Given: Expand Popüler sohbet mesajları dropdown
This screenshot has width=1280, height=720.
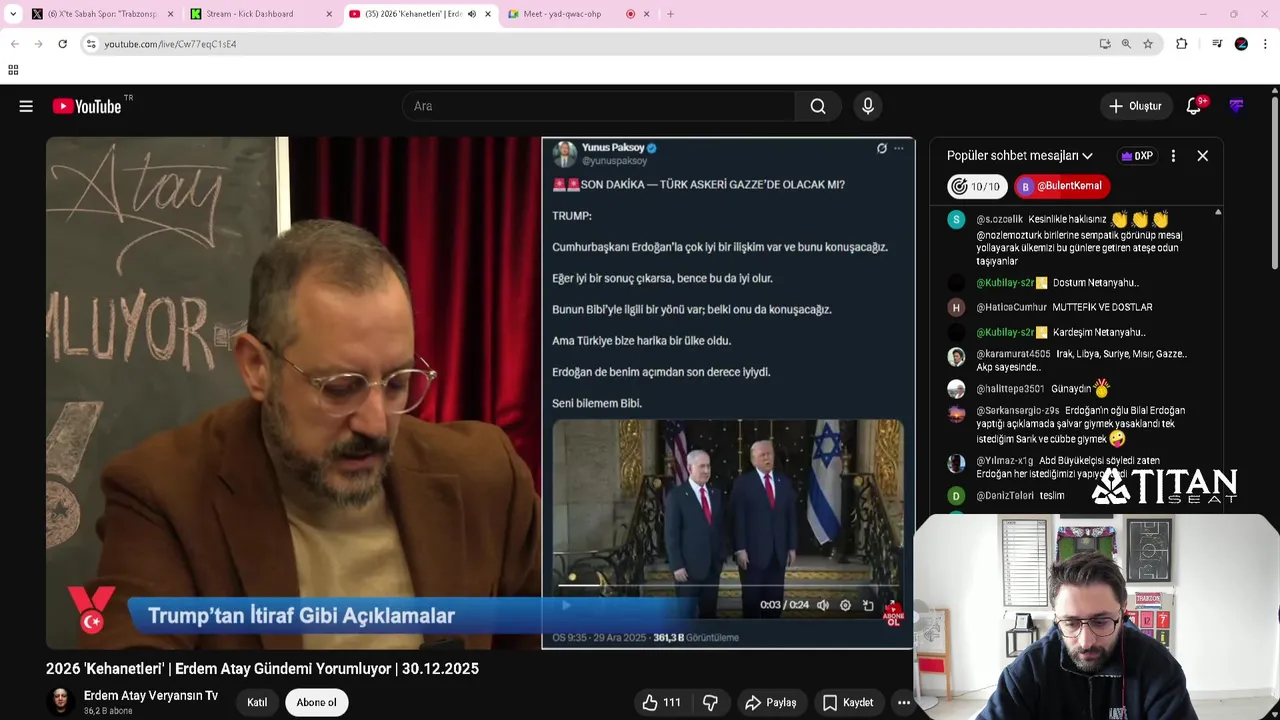Looking at the screenshot, I should (x=1020, y=156).
